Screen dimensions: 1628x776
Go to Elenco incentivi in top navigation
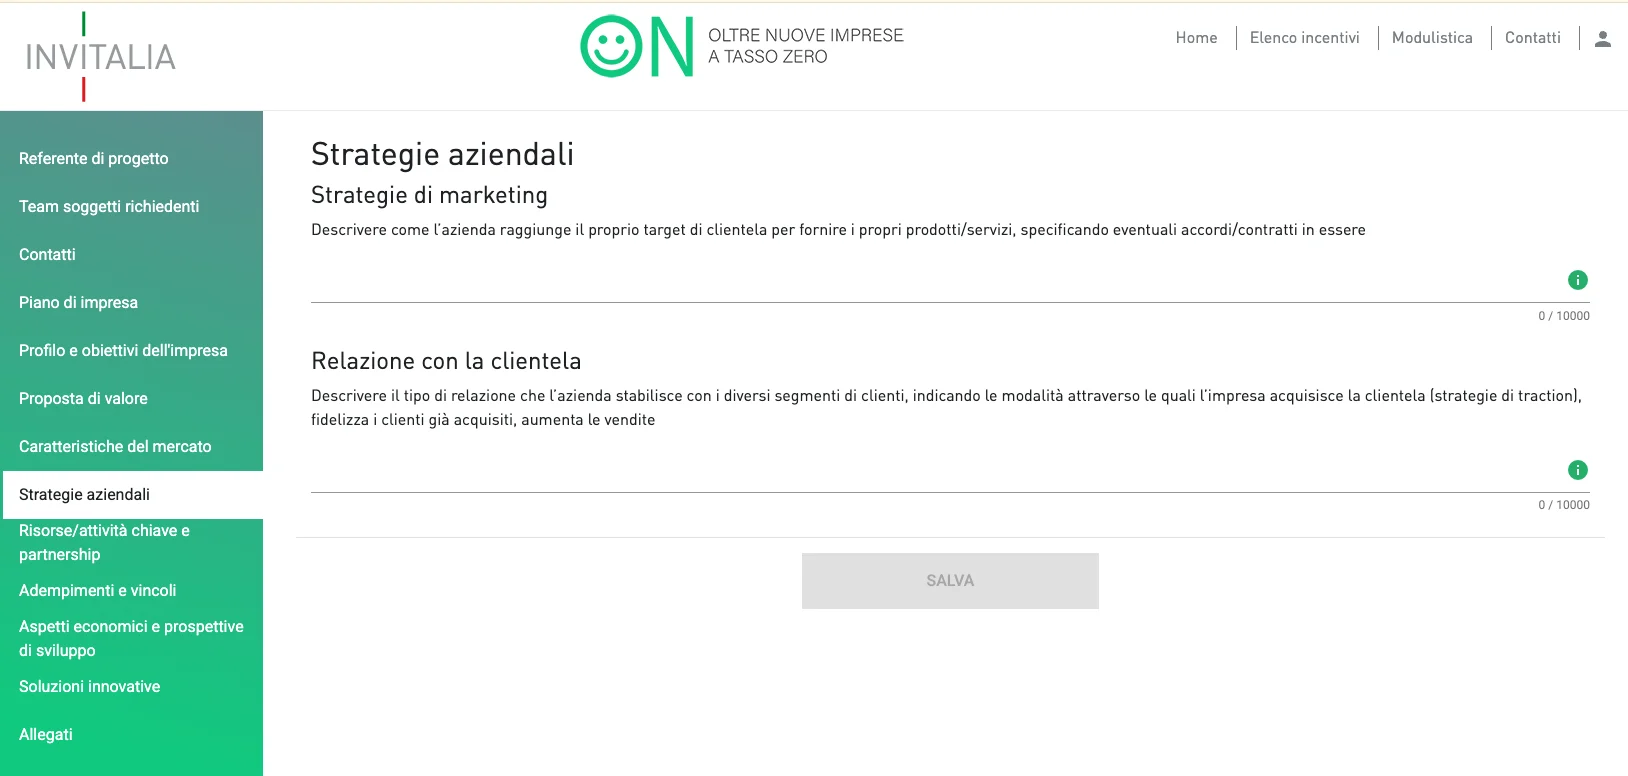click(x=1304, y=38)
